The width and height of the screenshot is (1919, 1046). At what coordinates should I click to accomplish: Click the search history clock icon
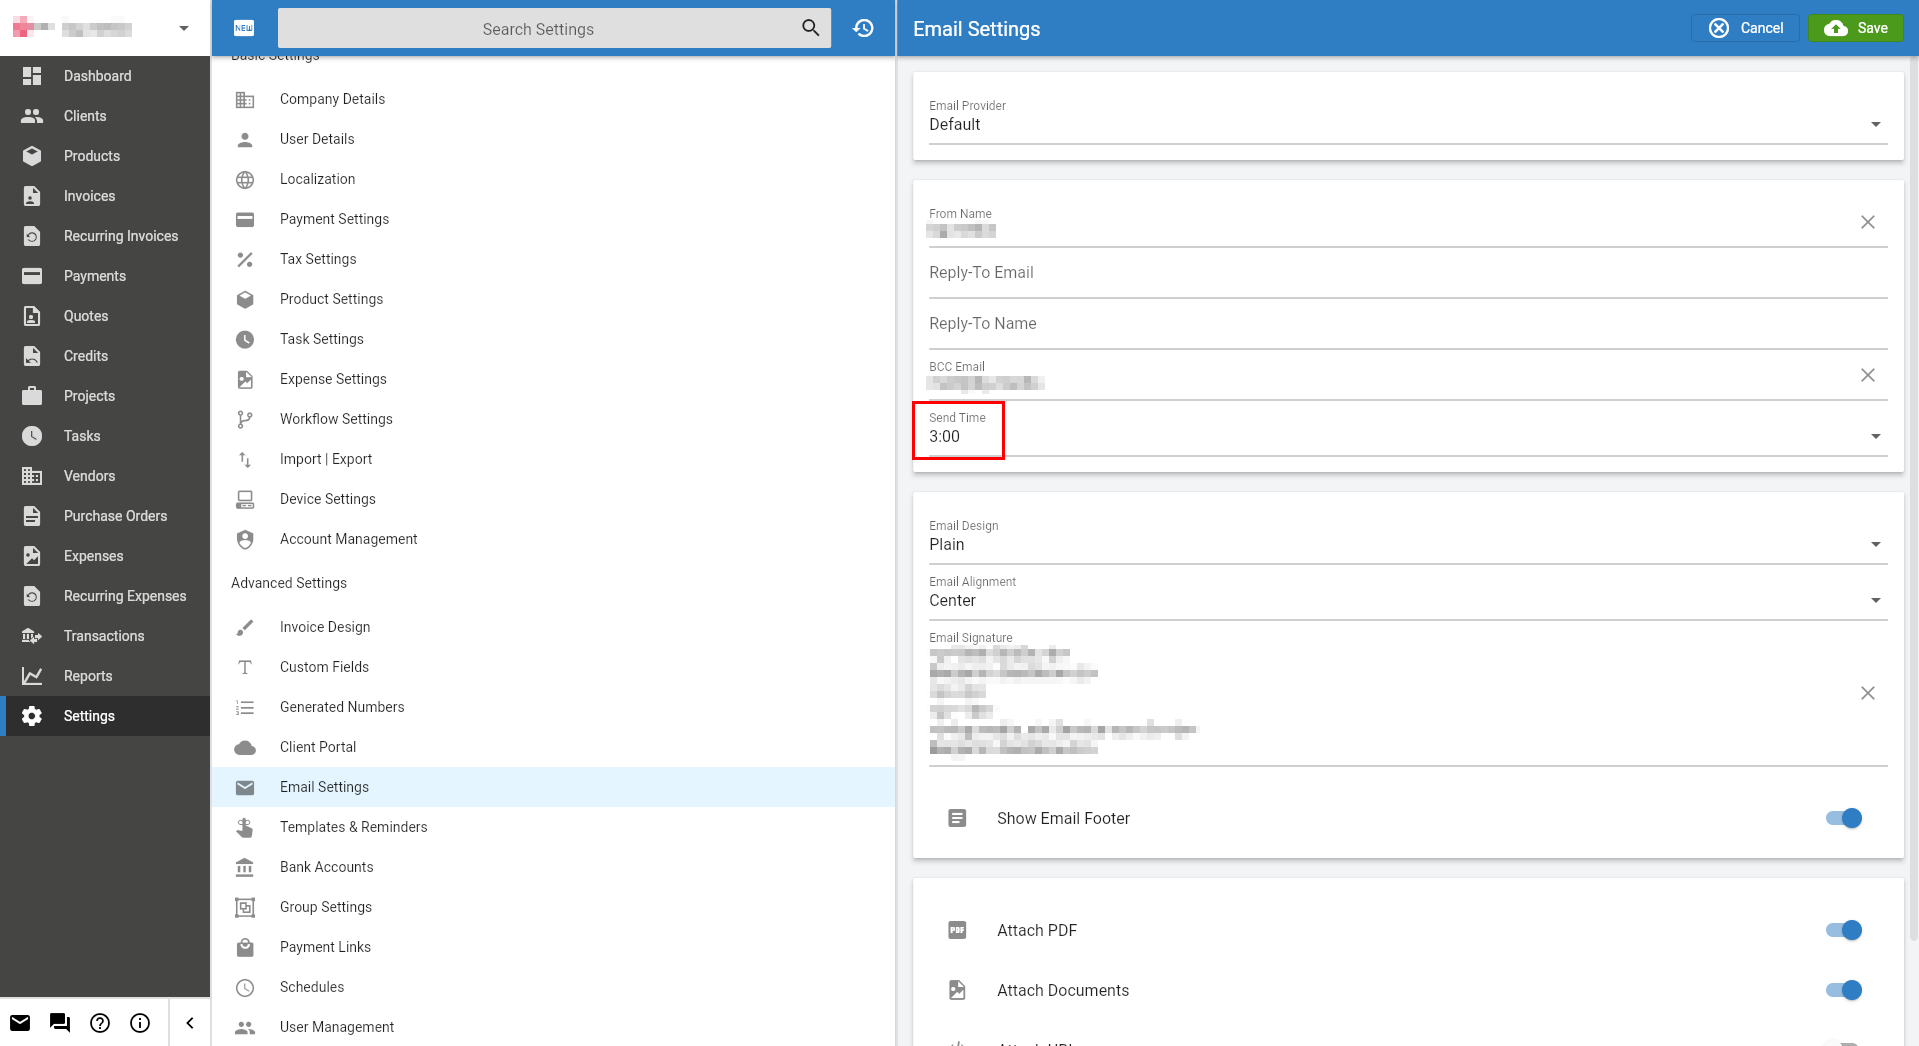pyautogui.click(x=862, y=28)
